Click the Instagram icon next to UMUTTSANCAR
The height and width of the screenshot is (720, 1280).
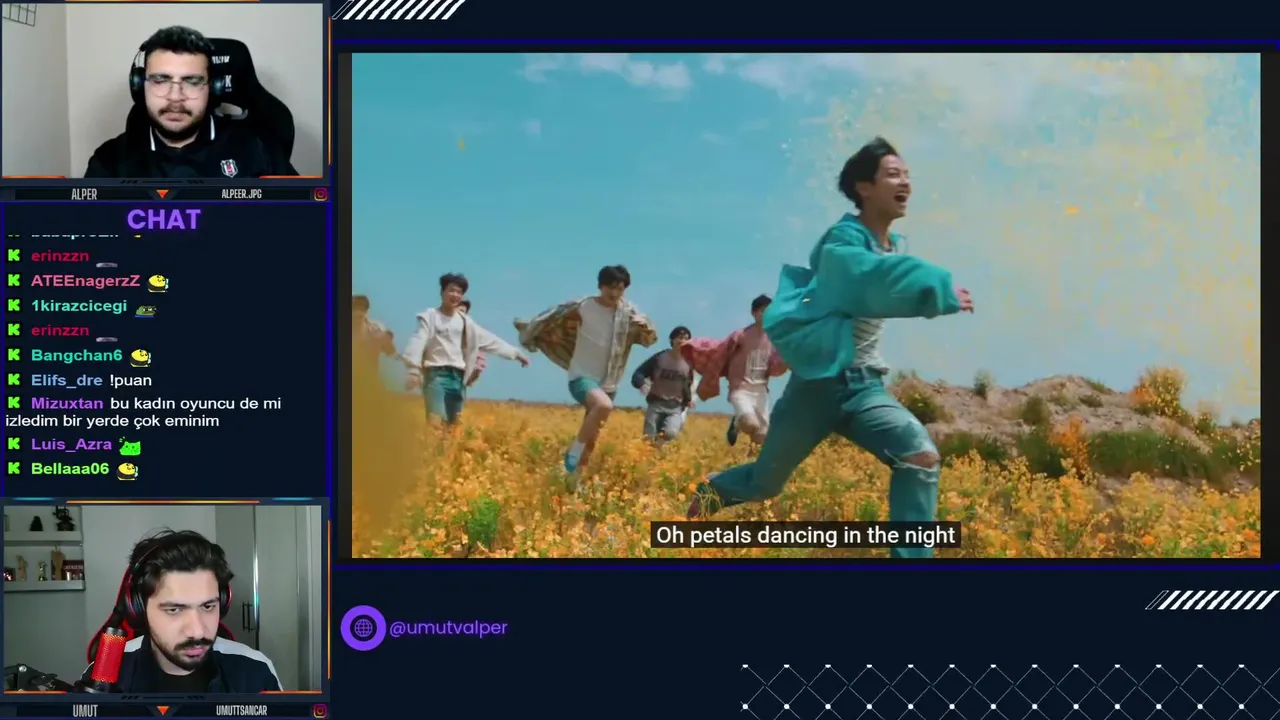320,711
